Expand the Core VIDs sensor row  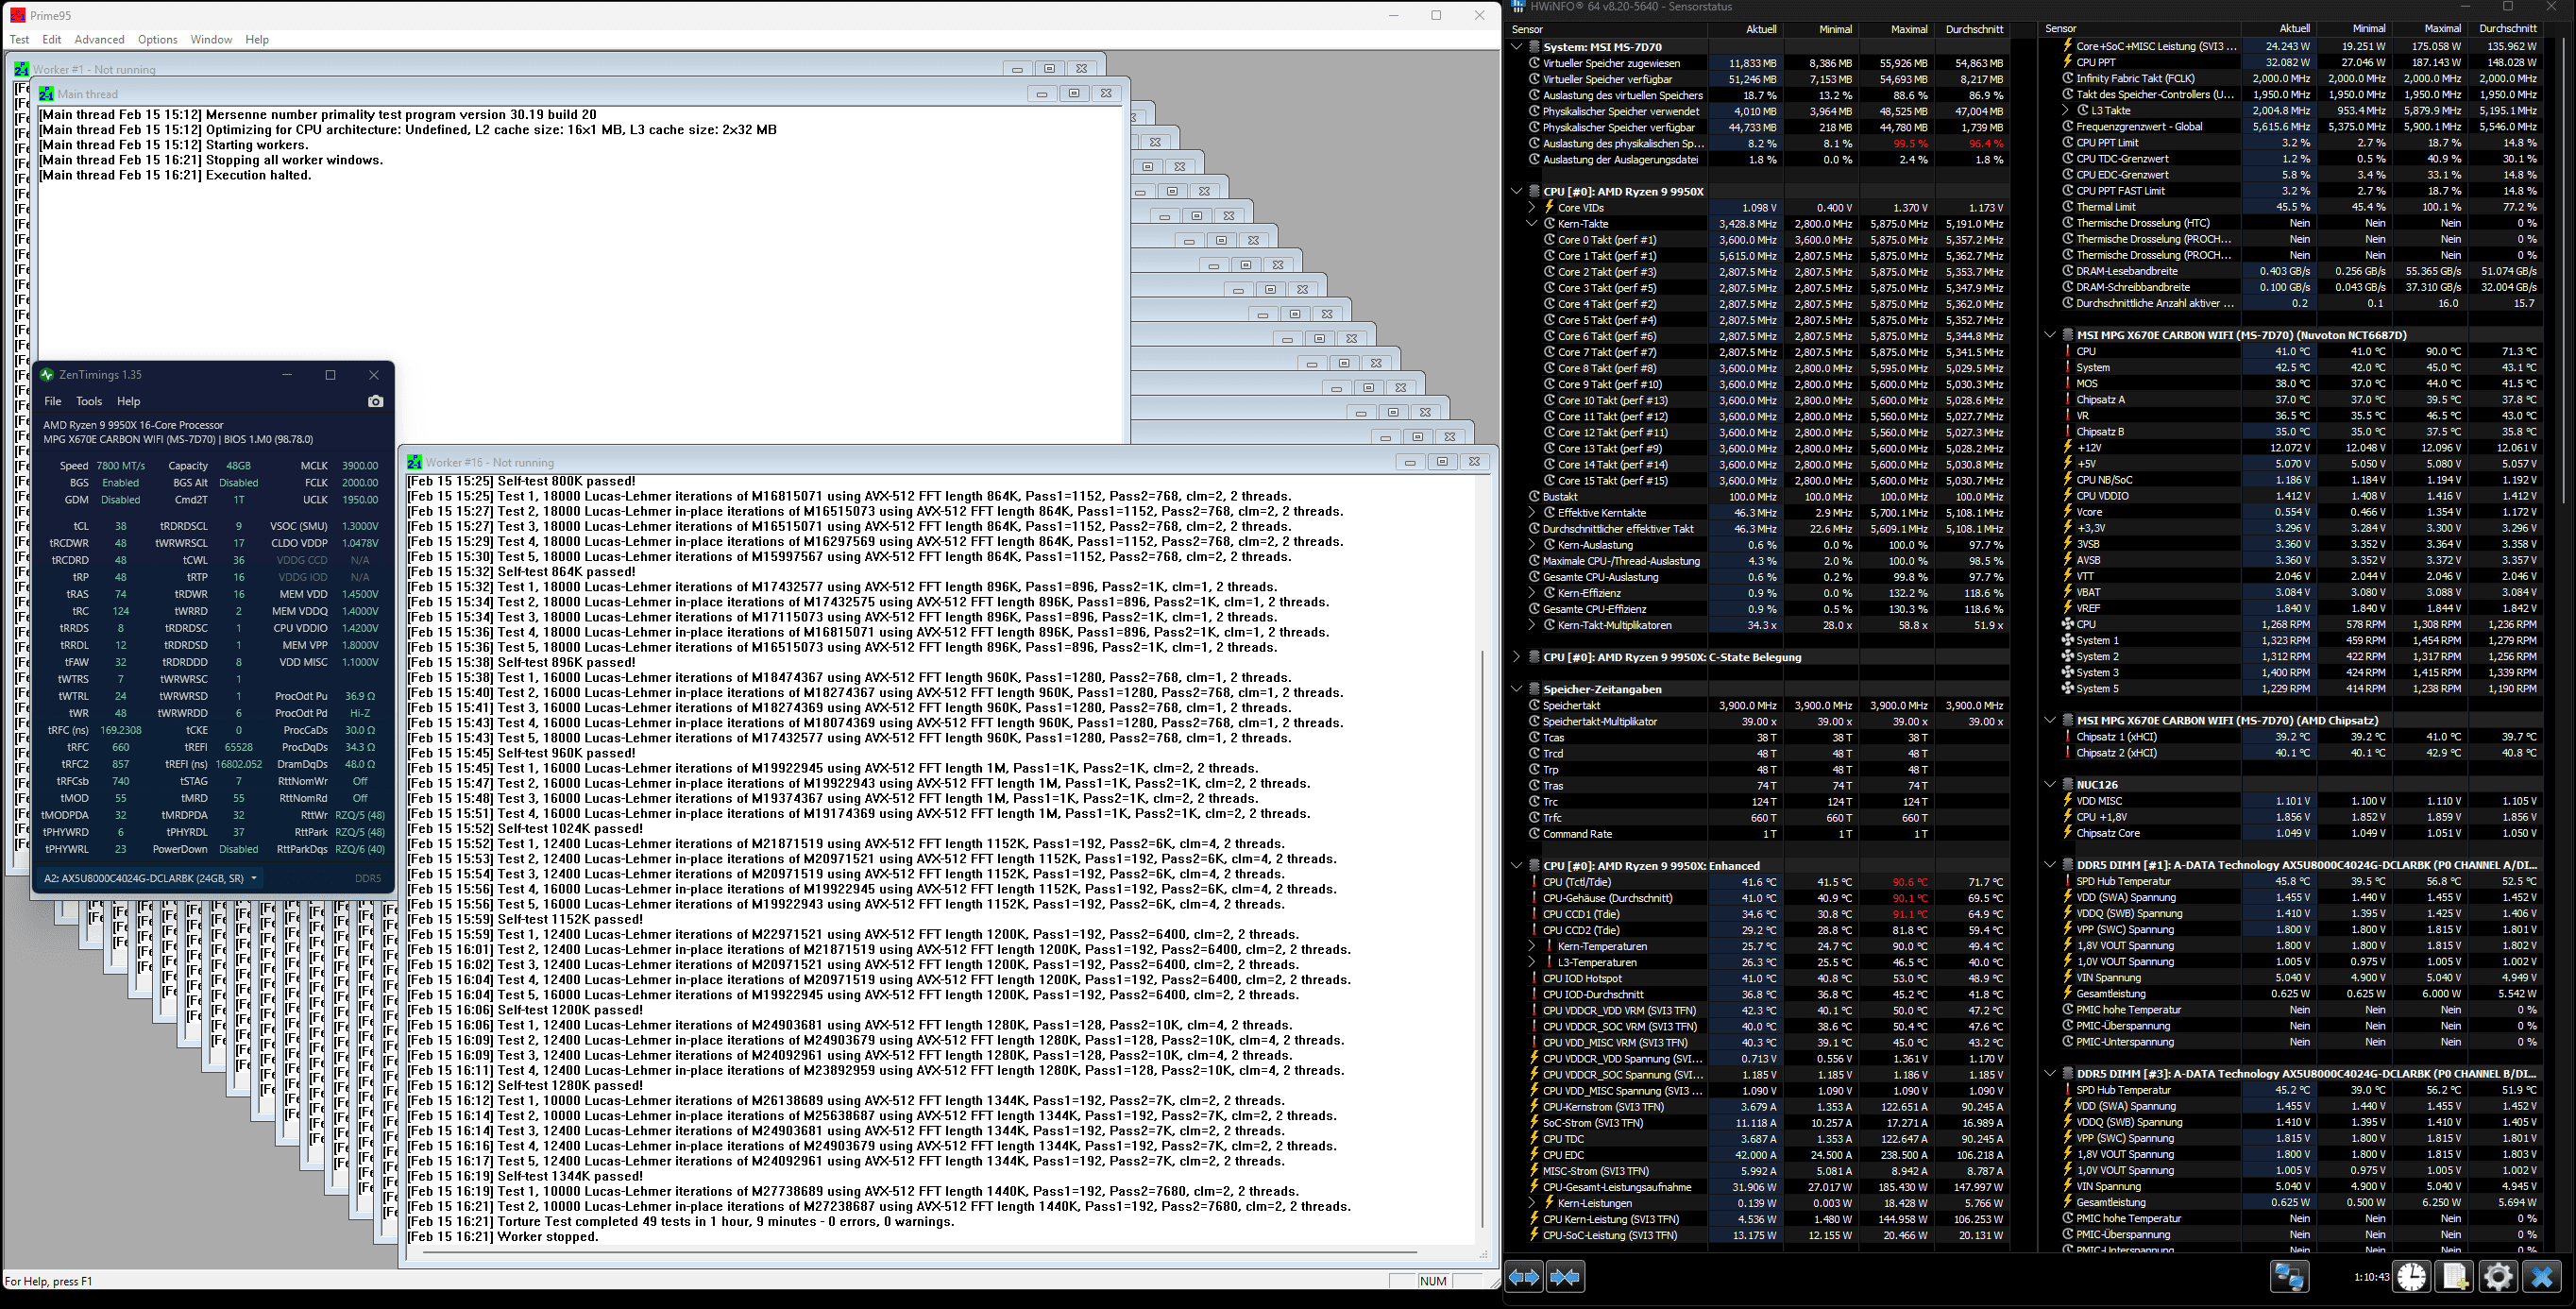point(1531,208)
